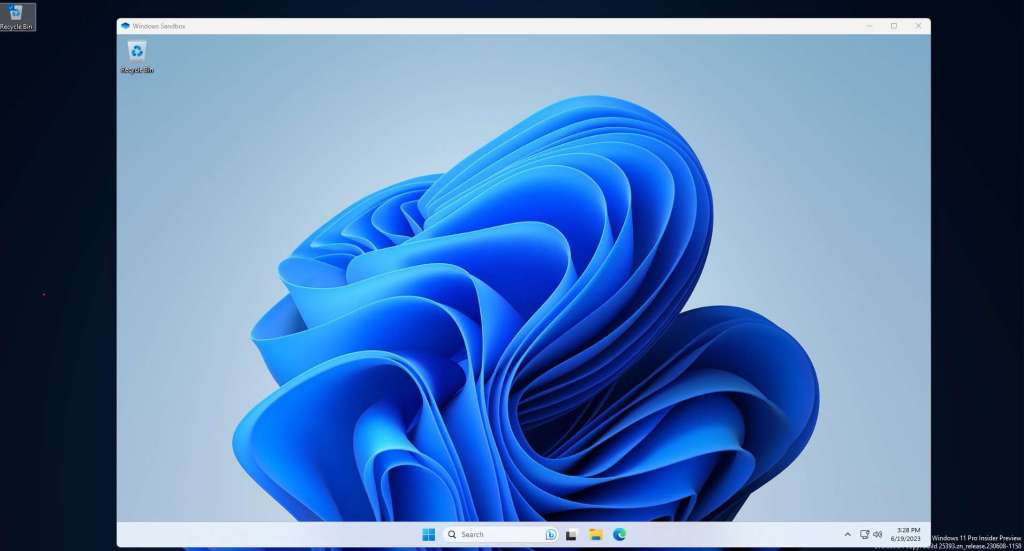Launch Microsoft Edge from the Sandbox taskbar
This screenshot has height=551, width=1024.
(620, 535)
